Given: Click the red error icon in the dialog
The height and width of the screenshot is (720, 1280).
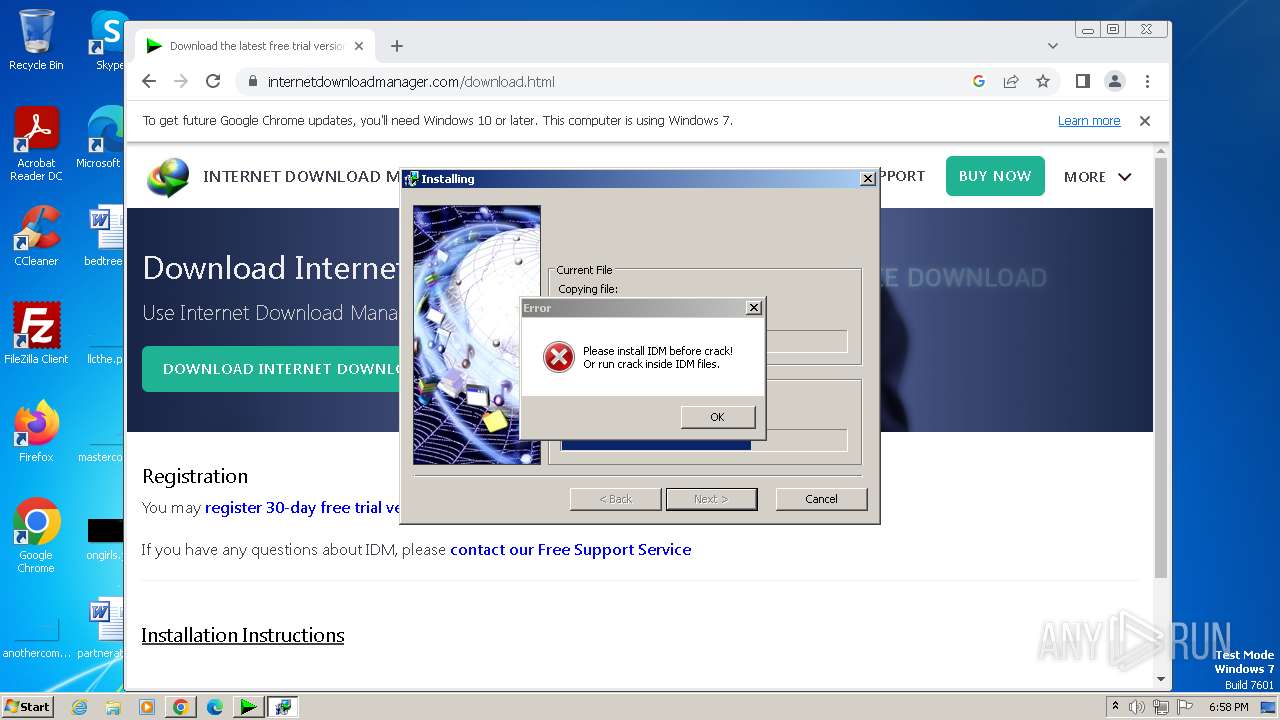Looking at the screenshot, I should coord(559,357).
